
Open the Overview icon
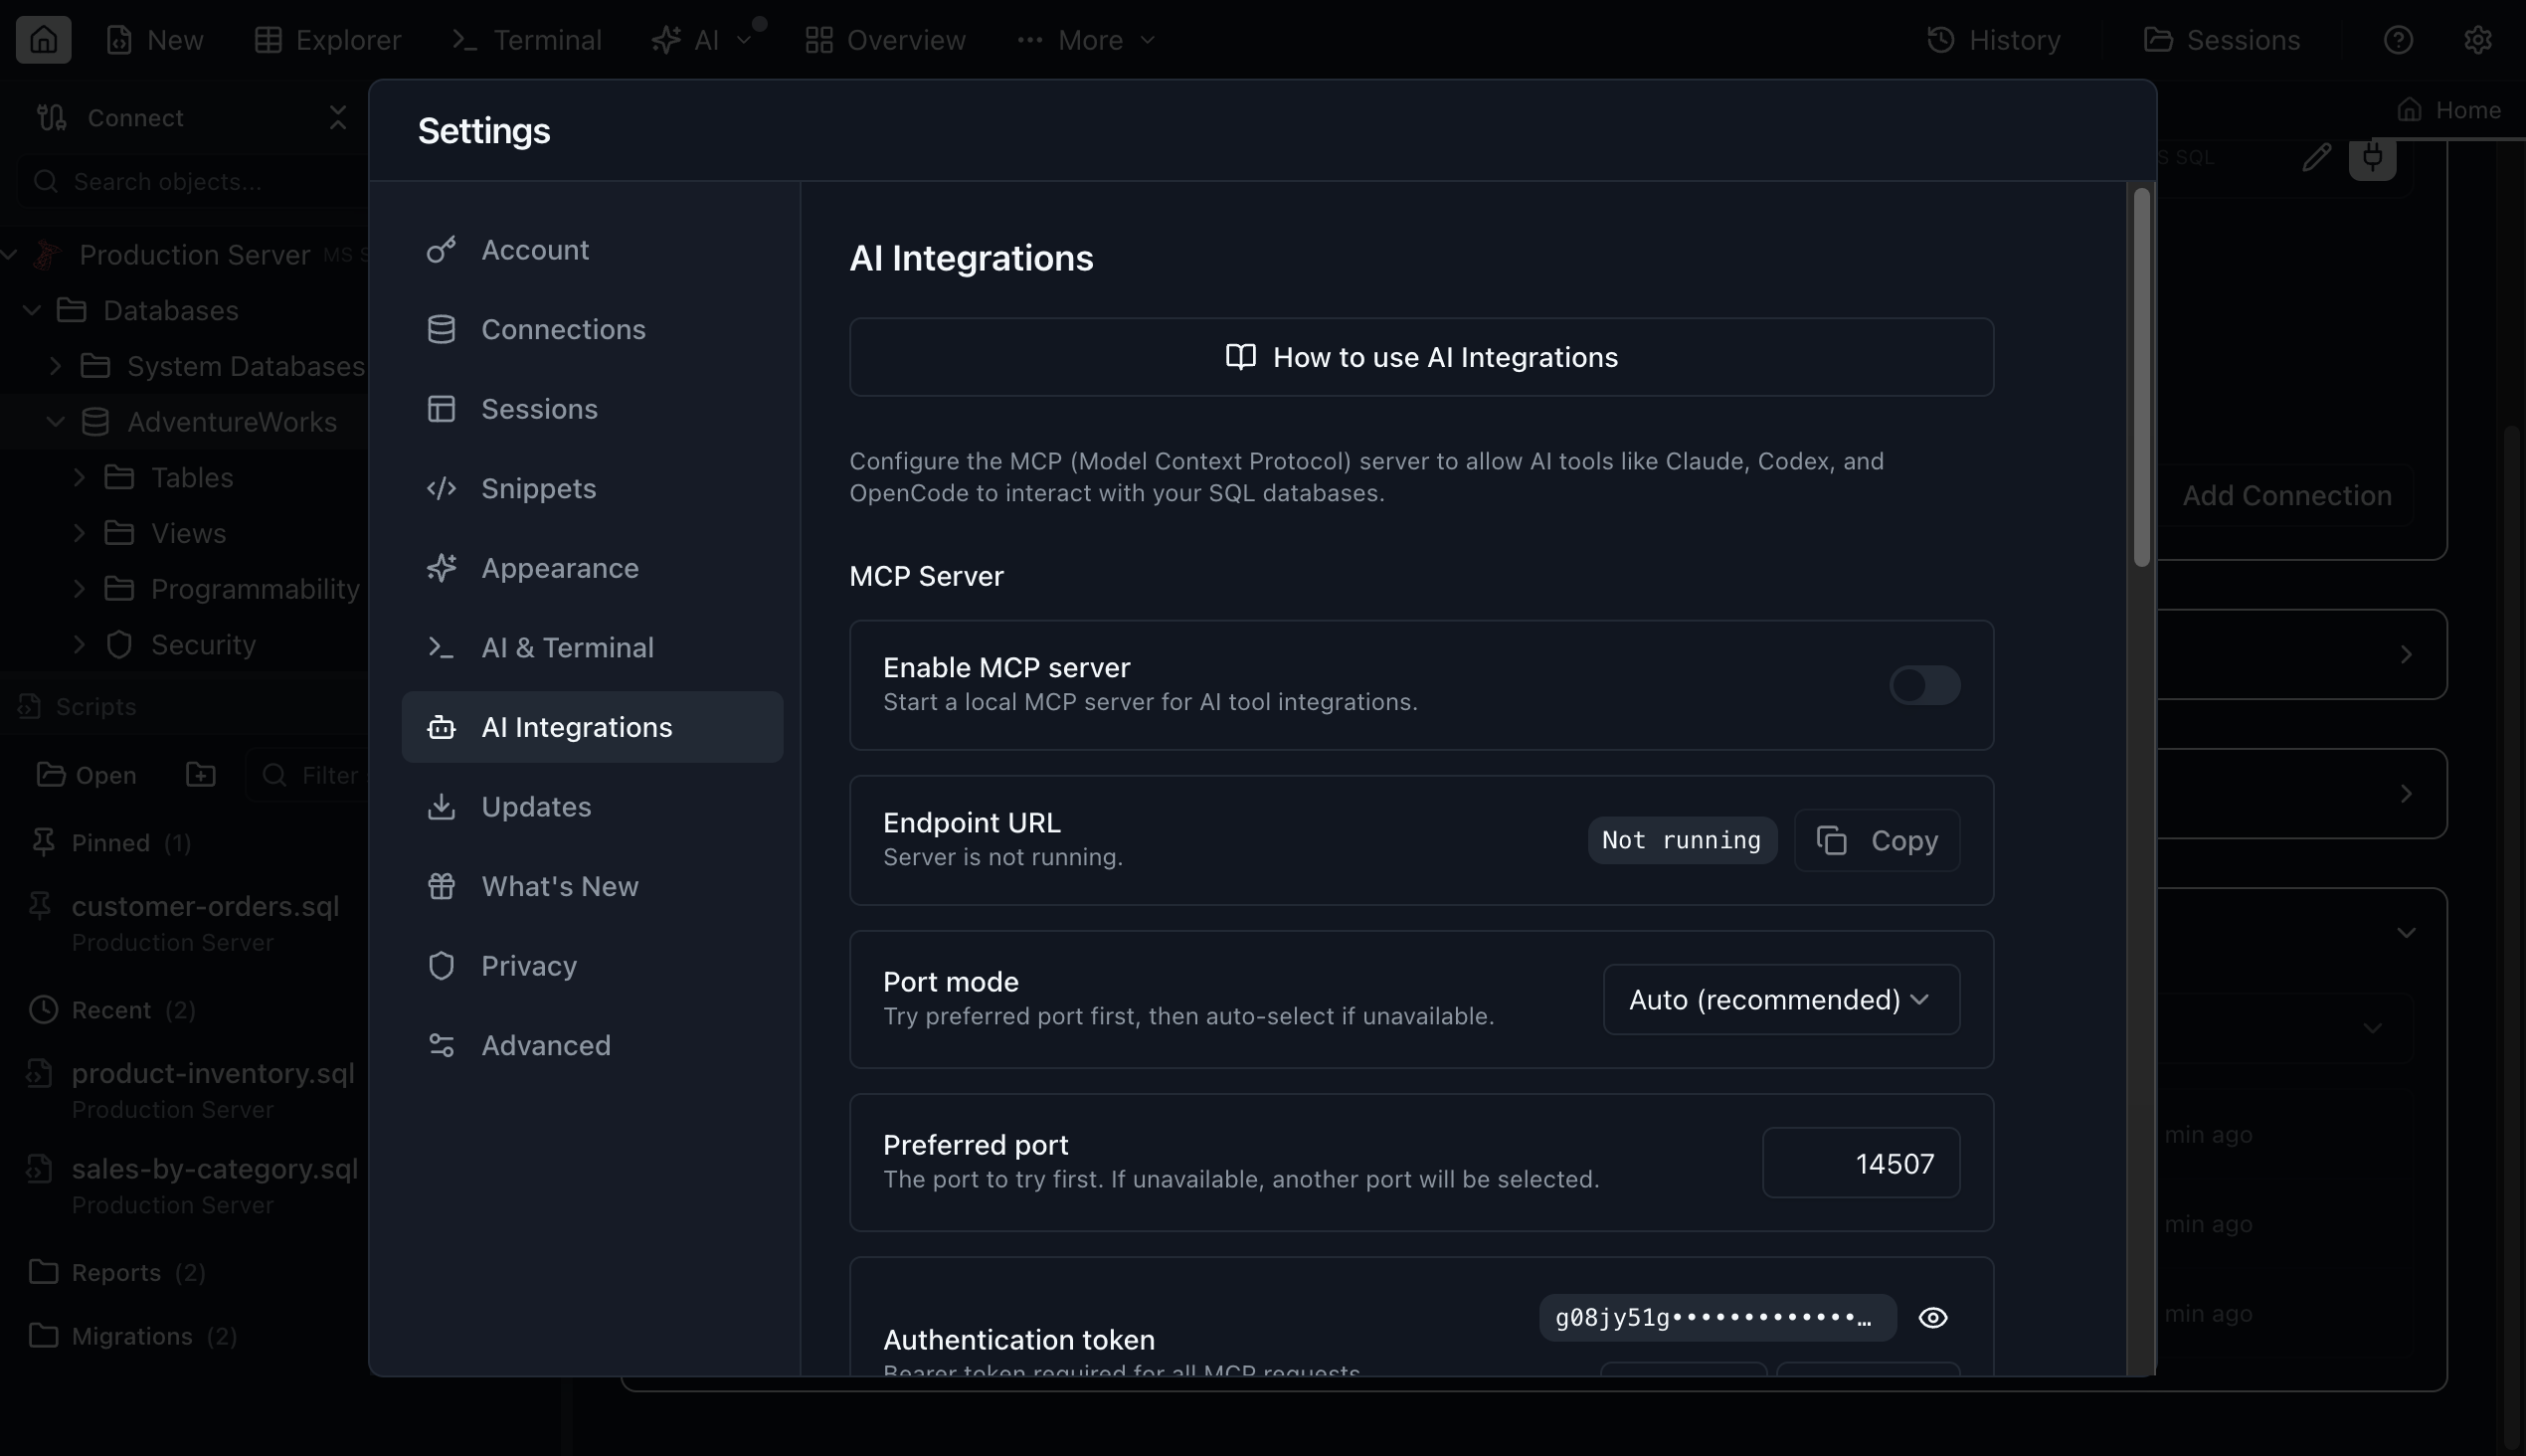click(x=818, y=40)
